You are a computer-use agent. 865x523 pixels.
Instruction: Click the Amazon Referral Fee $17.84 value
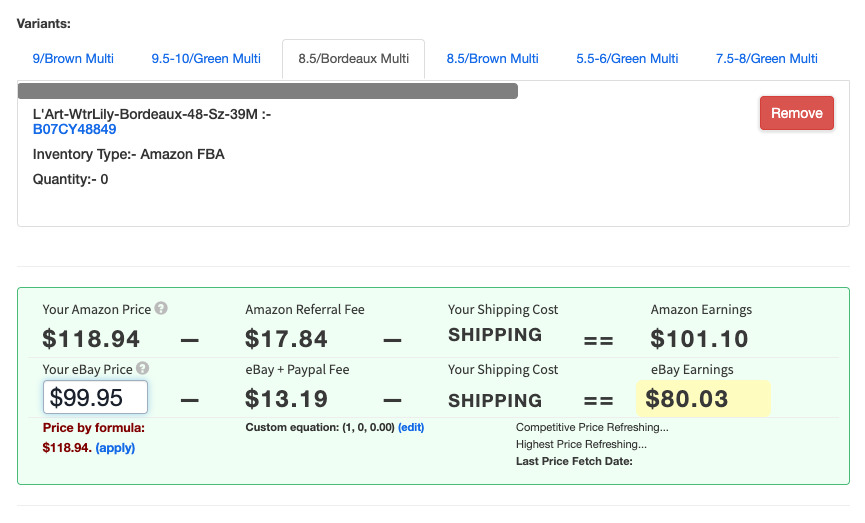286,339
